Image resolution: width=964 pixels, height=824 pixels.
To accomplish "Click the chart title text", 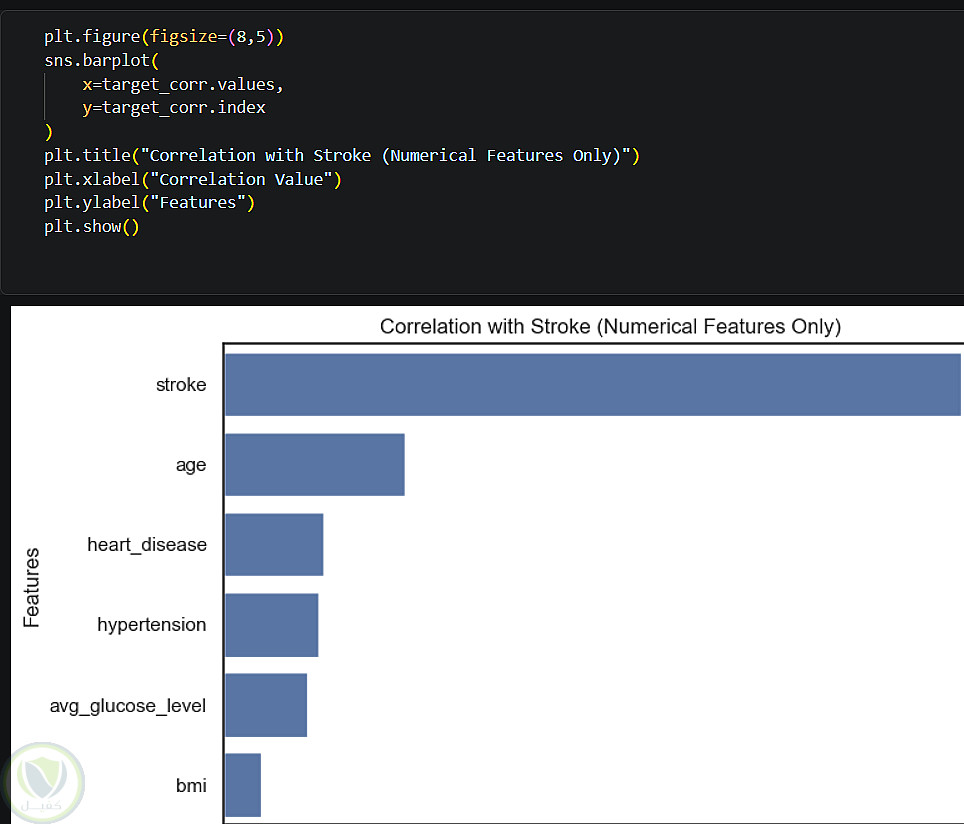I will coord(610,327).
